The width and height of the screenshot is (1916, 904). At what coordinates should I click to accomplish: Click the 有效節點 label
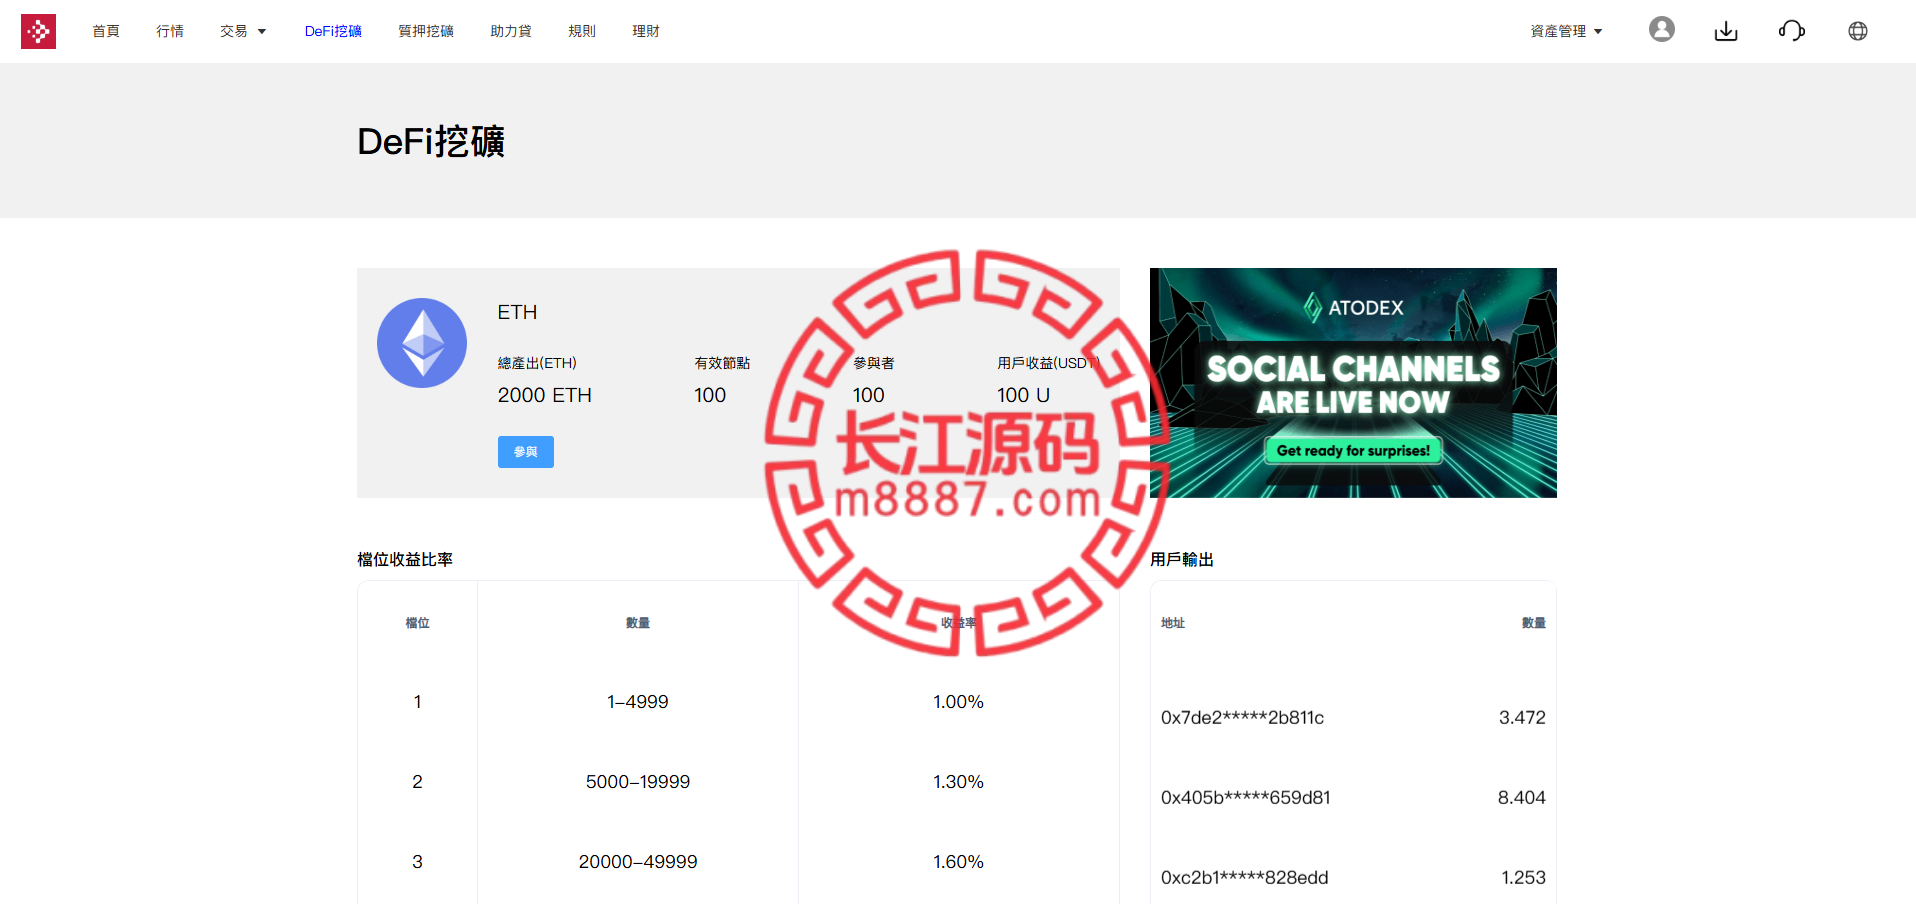(722, 363)
